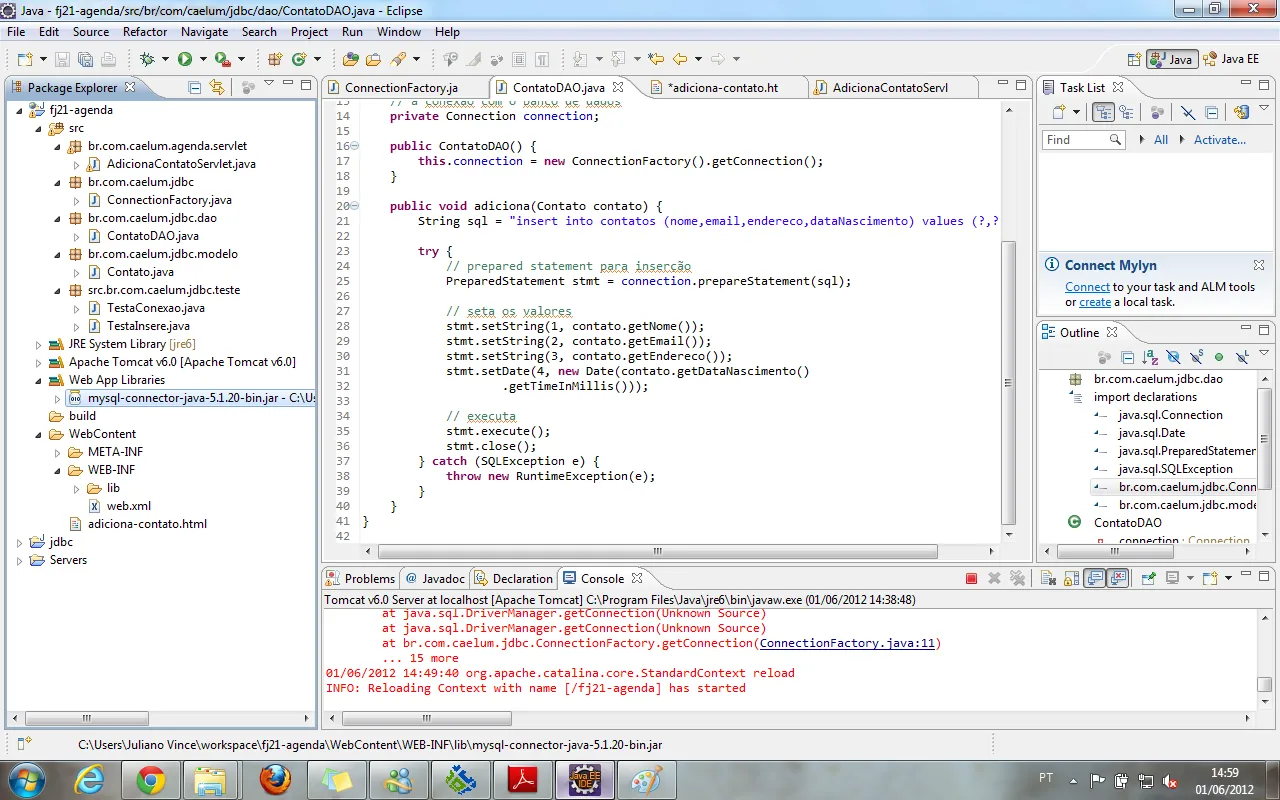Collapse the WebContent folder
Screen dimensions: 1280x800
[x=39, y=434]
